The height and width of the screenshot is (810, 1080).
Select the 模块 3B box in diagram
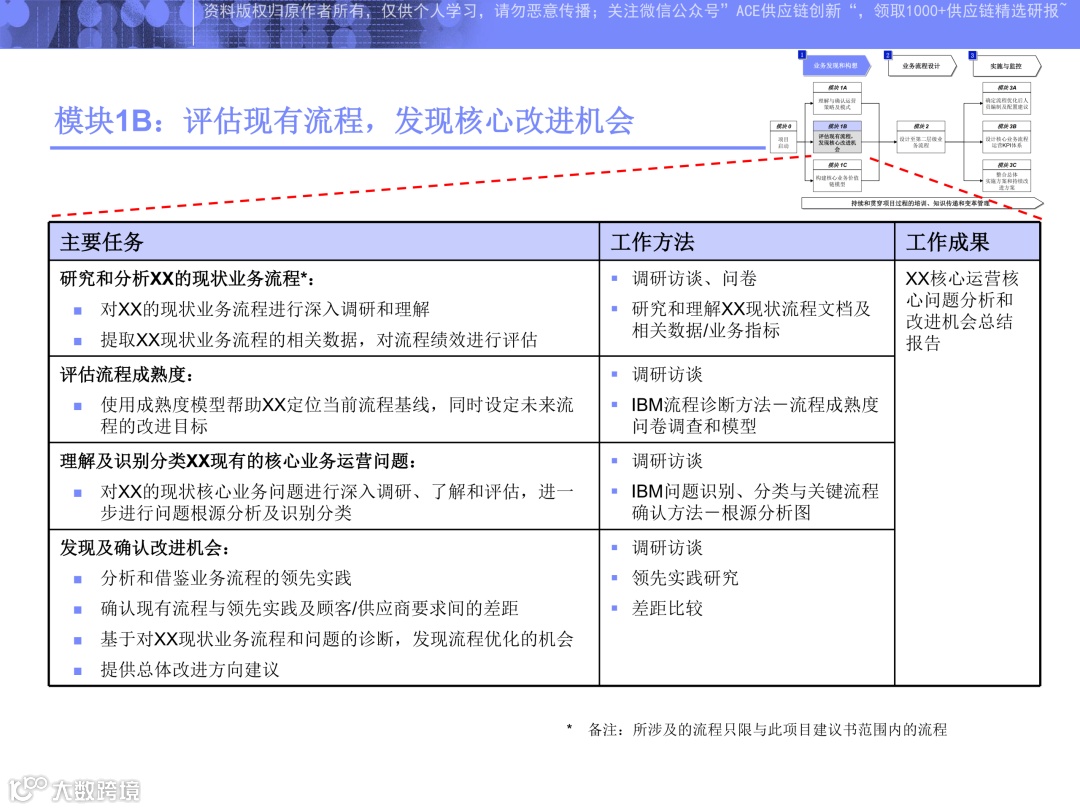tap(1006, 136)
